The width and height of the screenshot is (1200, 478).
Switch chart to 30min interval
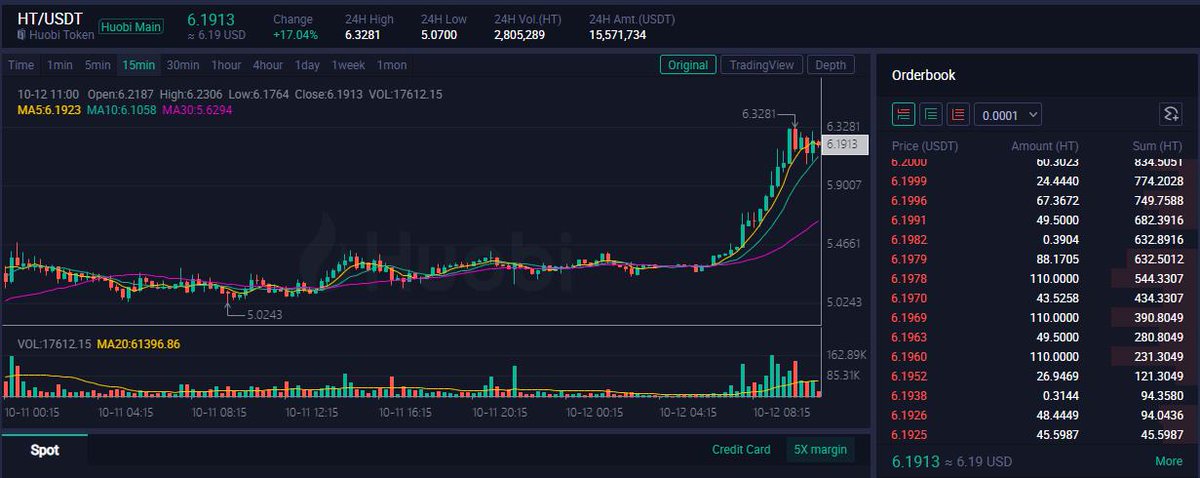[183, 65]
